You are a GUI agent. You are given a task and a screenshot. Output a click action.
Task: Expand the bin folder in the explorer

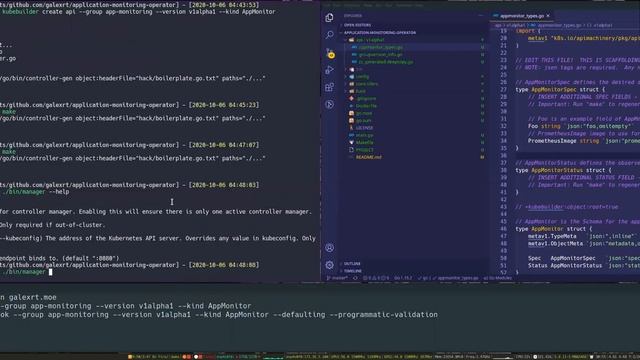tap(359, 69)
